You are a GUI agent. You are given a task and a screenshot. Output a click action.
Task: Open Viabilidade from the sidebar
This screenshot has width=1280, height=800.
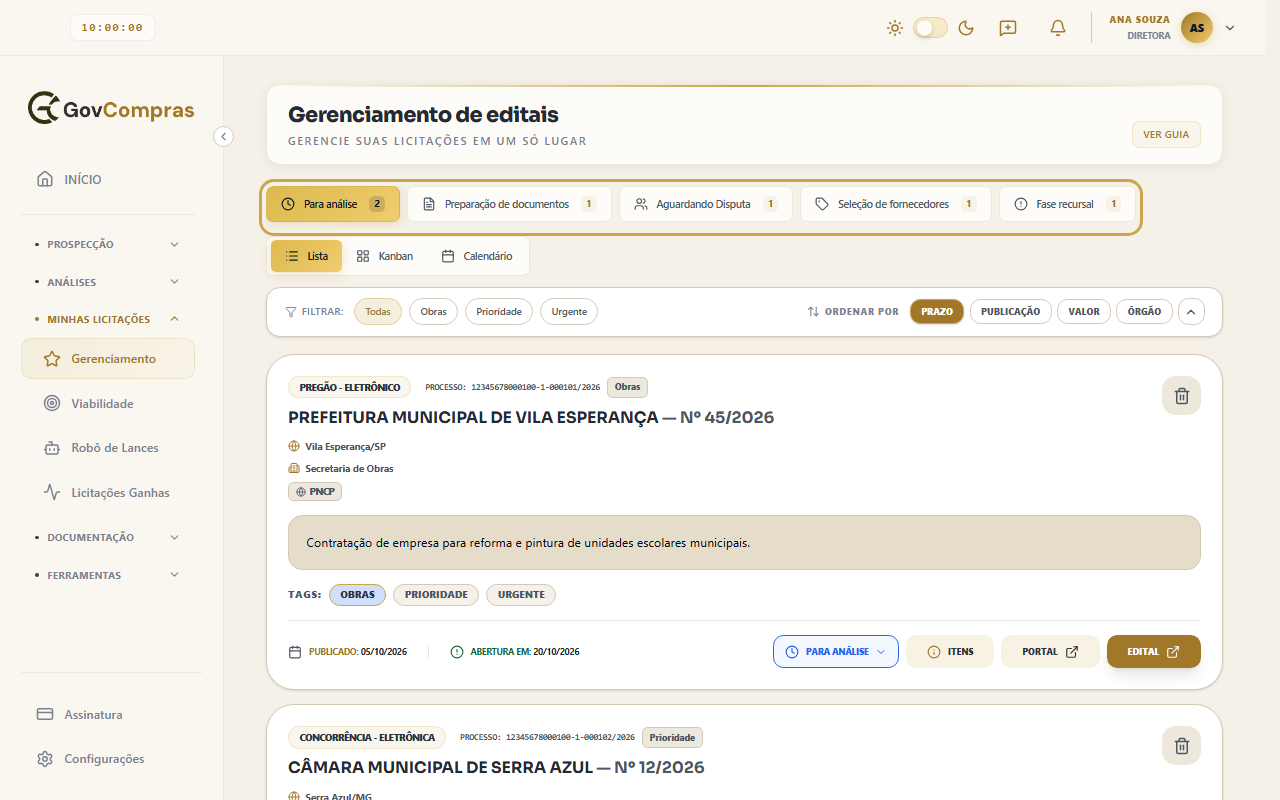(108, 404)
